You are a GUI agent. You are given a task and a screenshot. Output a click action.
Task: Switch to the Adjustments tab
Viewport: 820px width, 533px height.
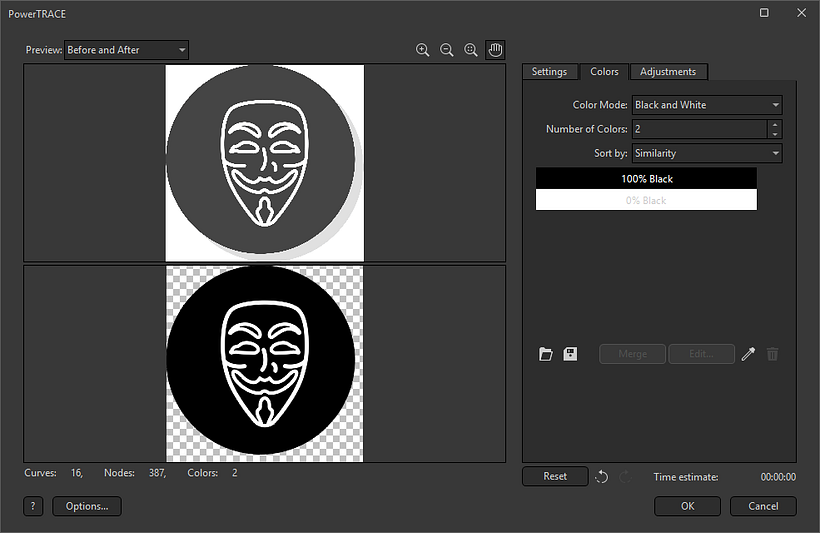(x=670, y=72)
